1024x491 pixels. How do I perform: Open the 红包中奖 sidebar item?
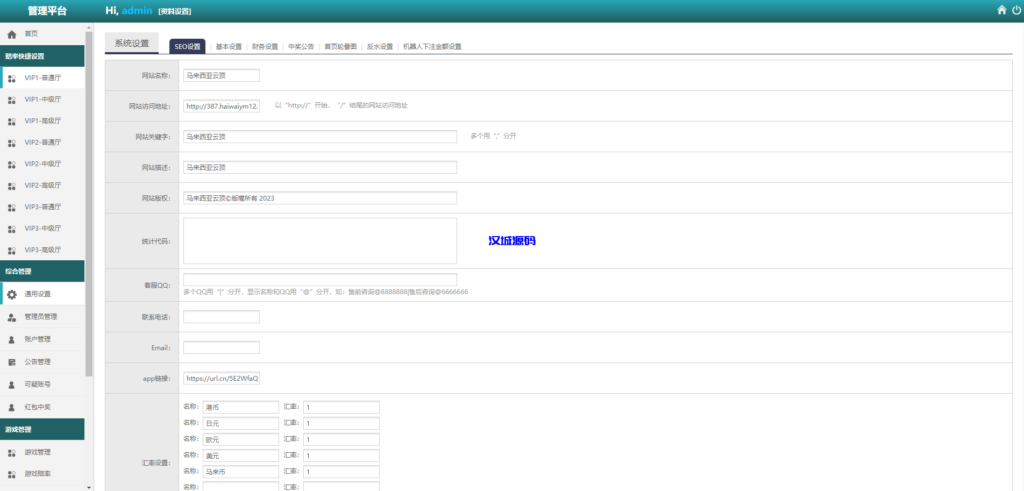38,406
